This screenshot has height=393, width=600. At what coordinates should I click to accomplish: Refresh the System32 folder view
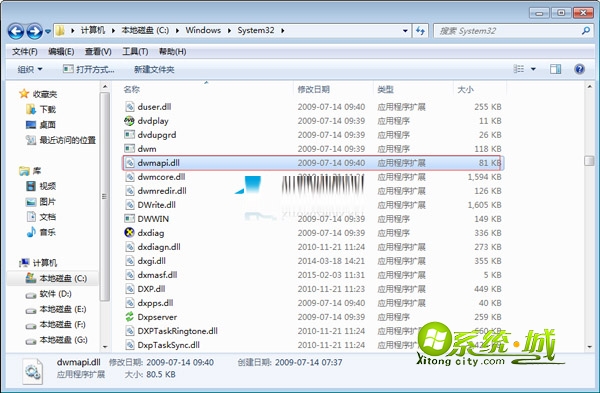coord(420,31)
